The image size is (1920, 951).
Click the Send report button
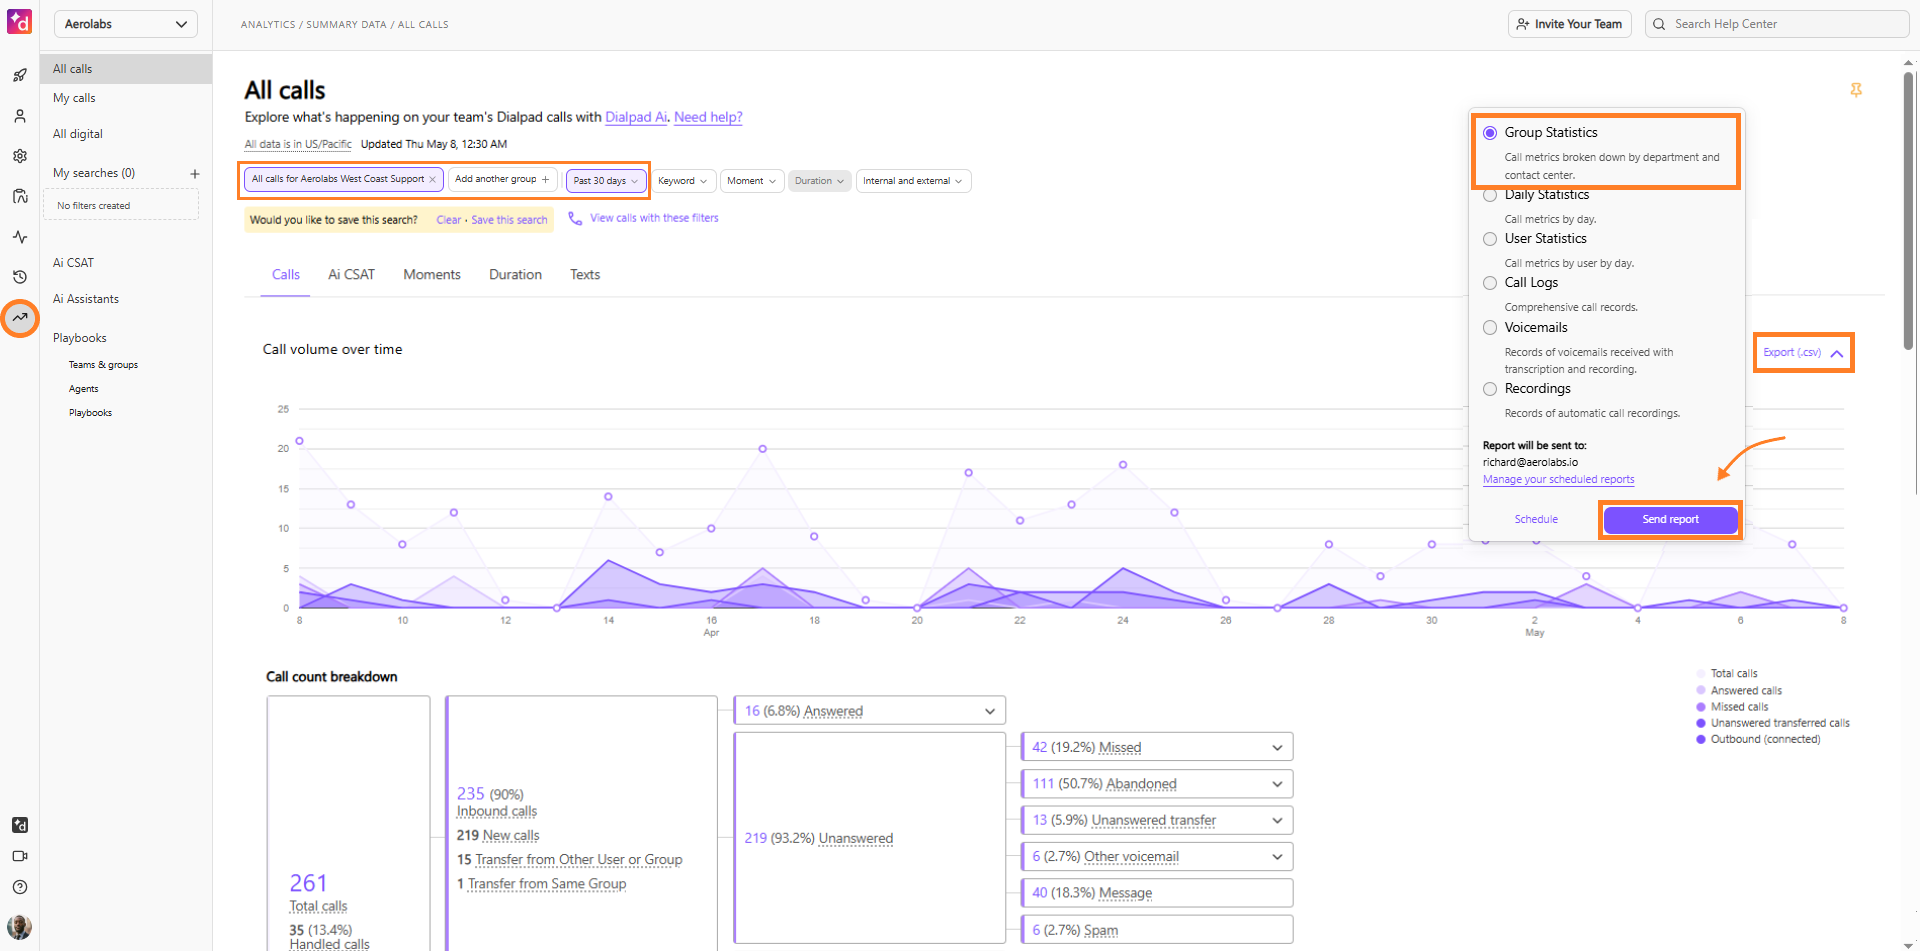click(1670, 520)
